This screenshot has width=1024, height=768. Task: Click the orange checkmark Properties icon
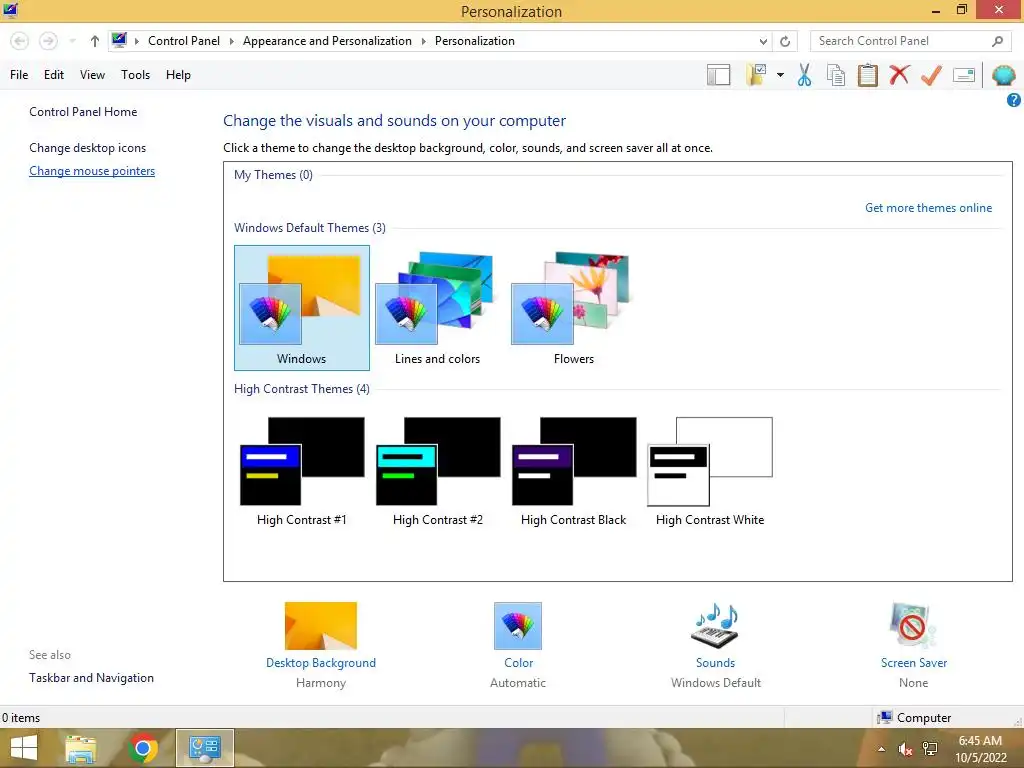[931, 75]
